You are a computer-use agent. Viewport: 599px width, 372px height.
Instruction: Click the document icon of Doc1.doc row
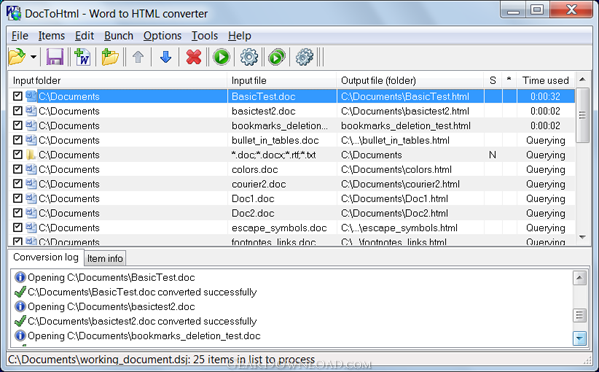(x=31, y=198)
